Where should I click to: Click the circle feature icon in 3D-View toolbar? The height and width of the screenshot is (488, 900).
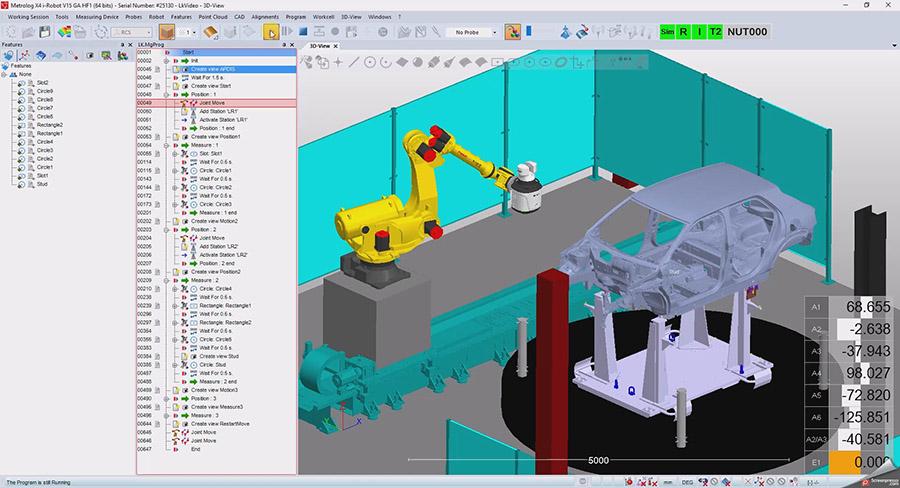(x=369, y=62)
